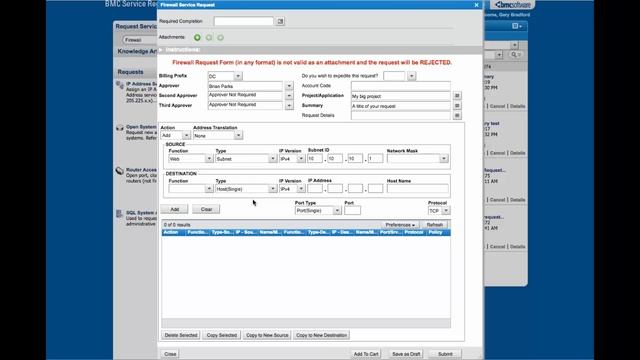
Task: Open the Required Completion calendar picker
Action: [x=280, y=21]
